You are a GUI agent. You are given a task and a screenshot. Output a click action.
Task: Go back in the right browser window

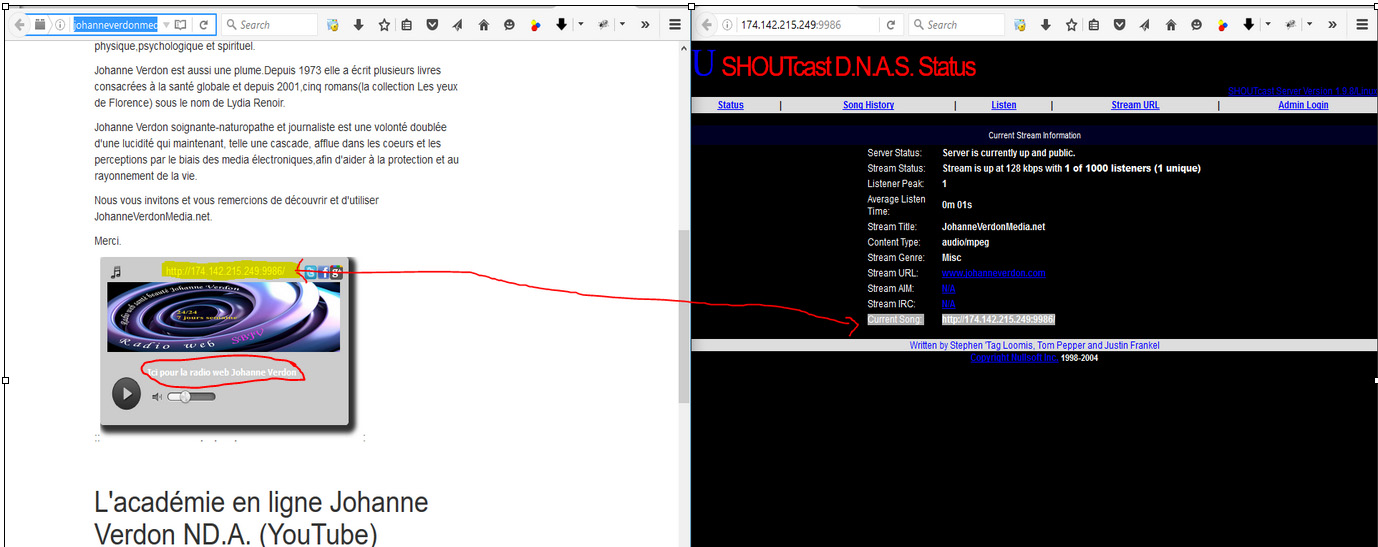click(707, 24)
